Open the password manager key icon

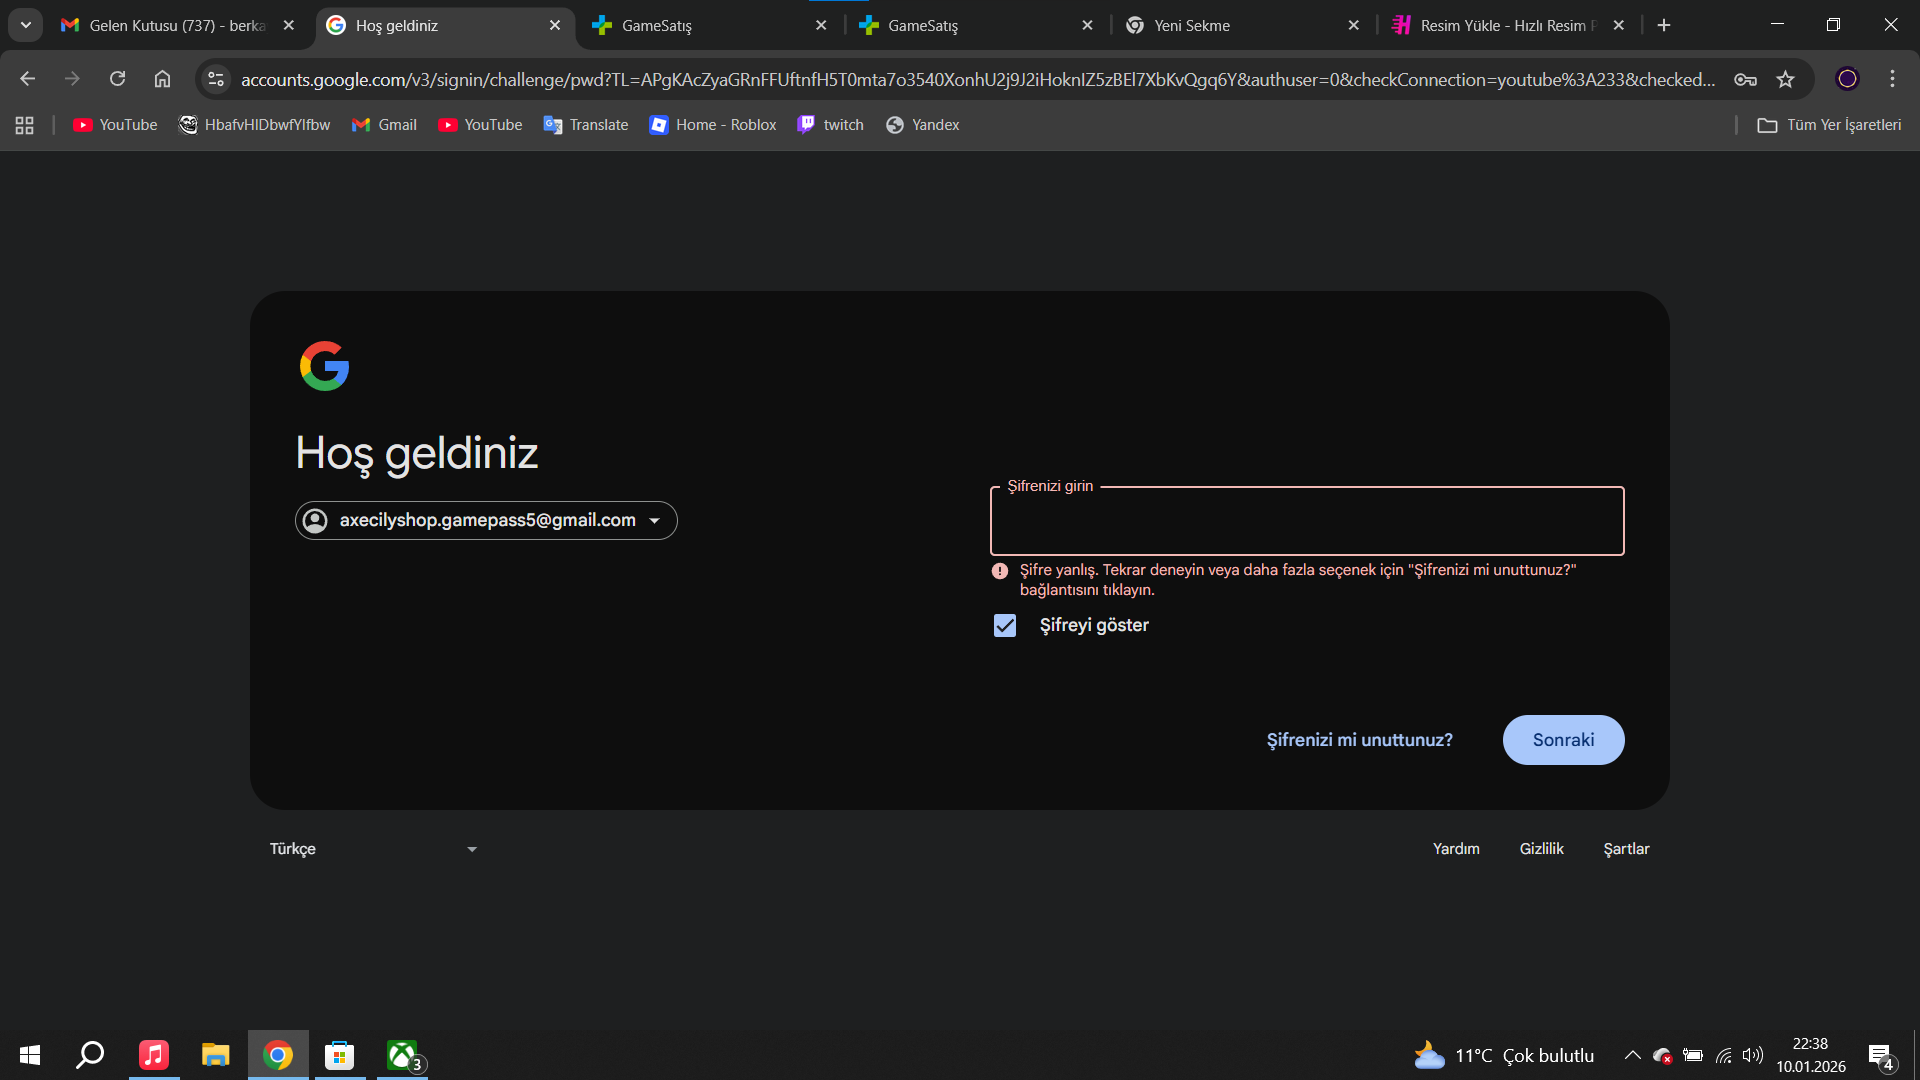point(1745,79)
